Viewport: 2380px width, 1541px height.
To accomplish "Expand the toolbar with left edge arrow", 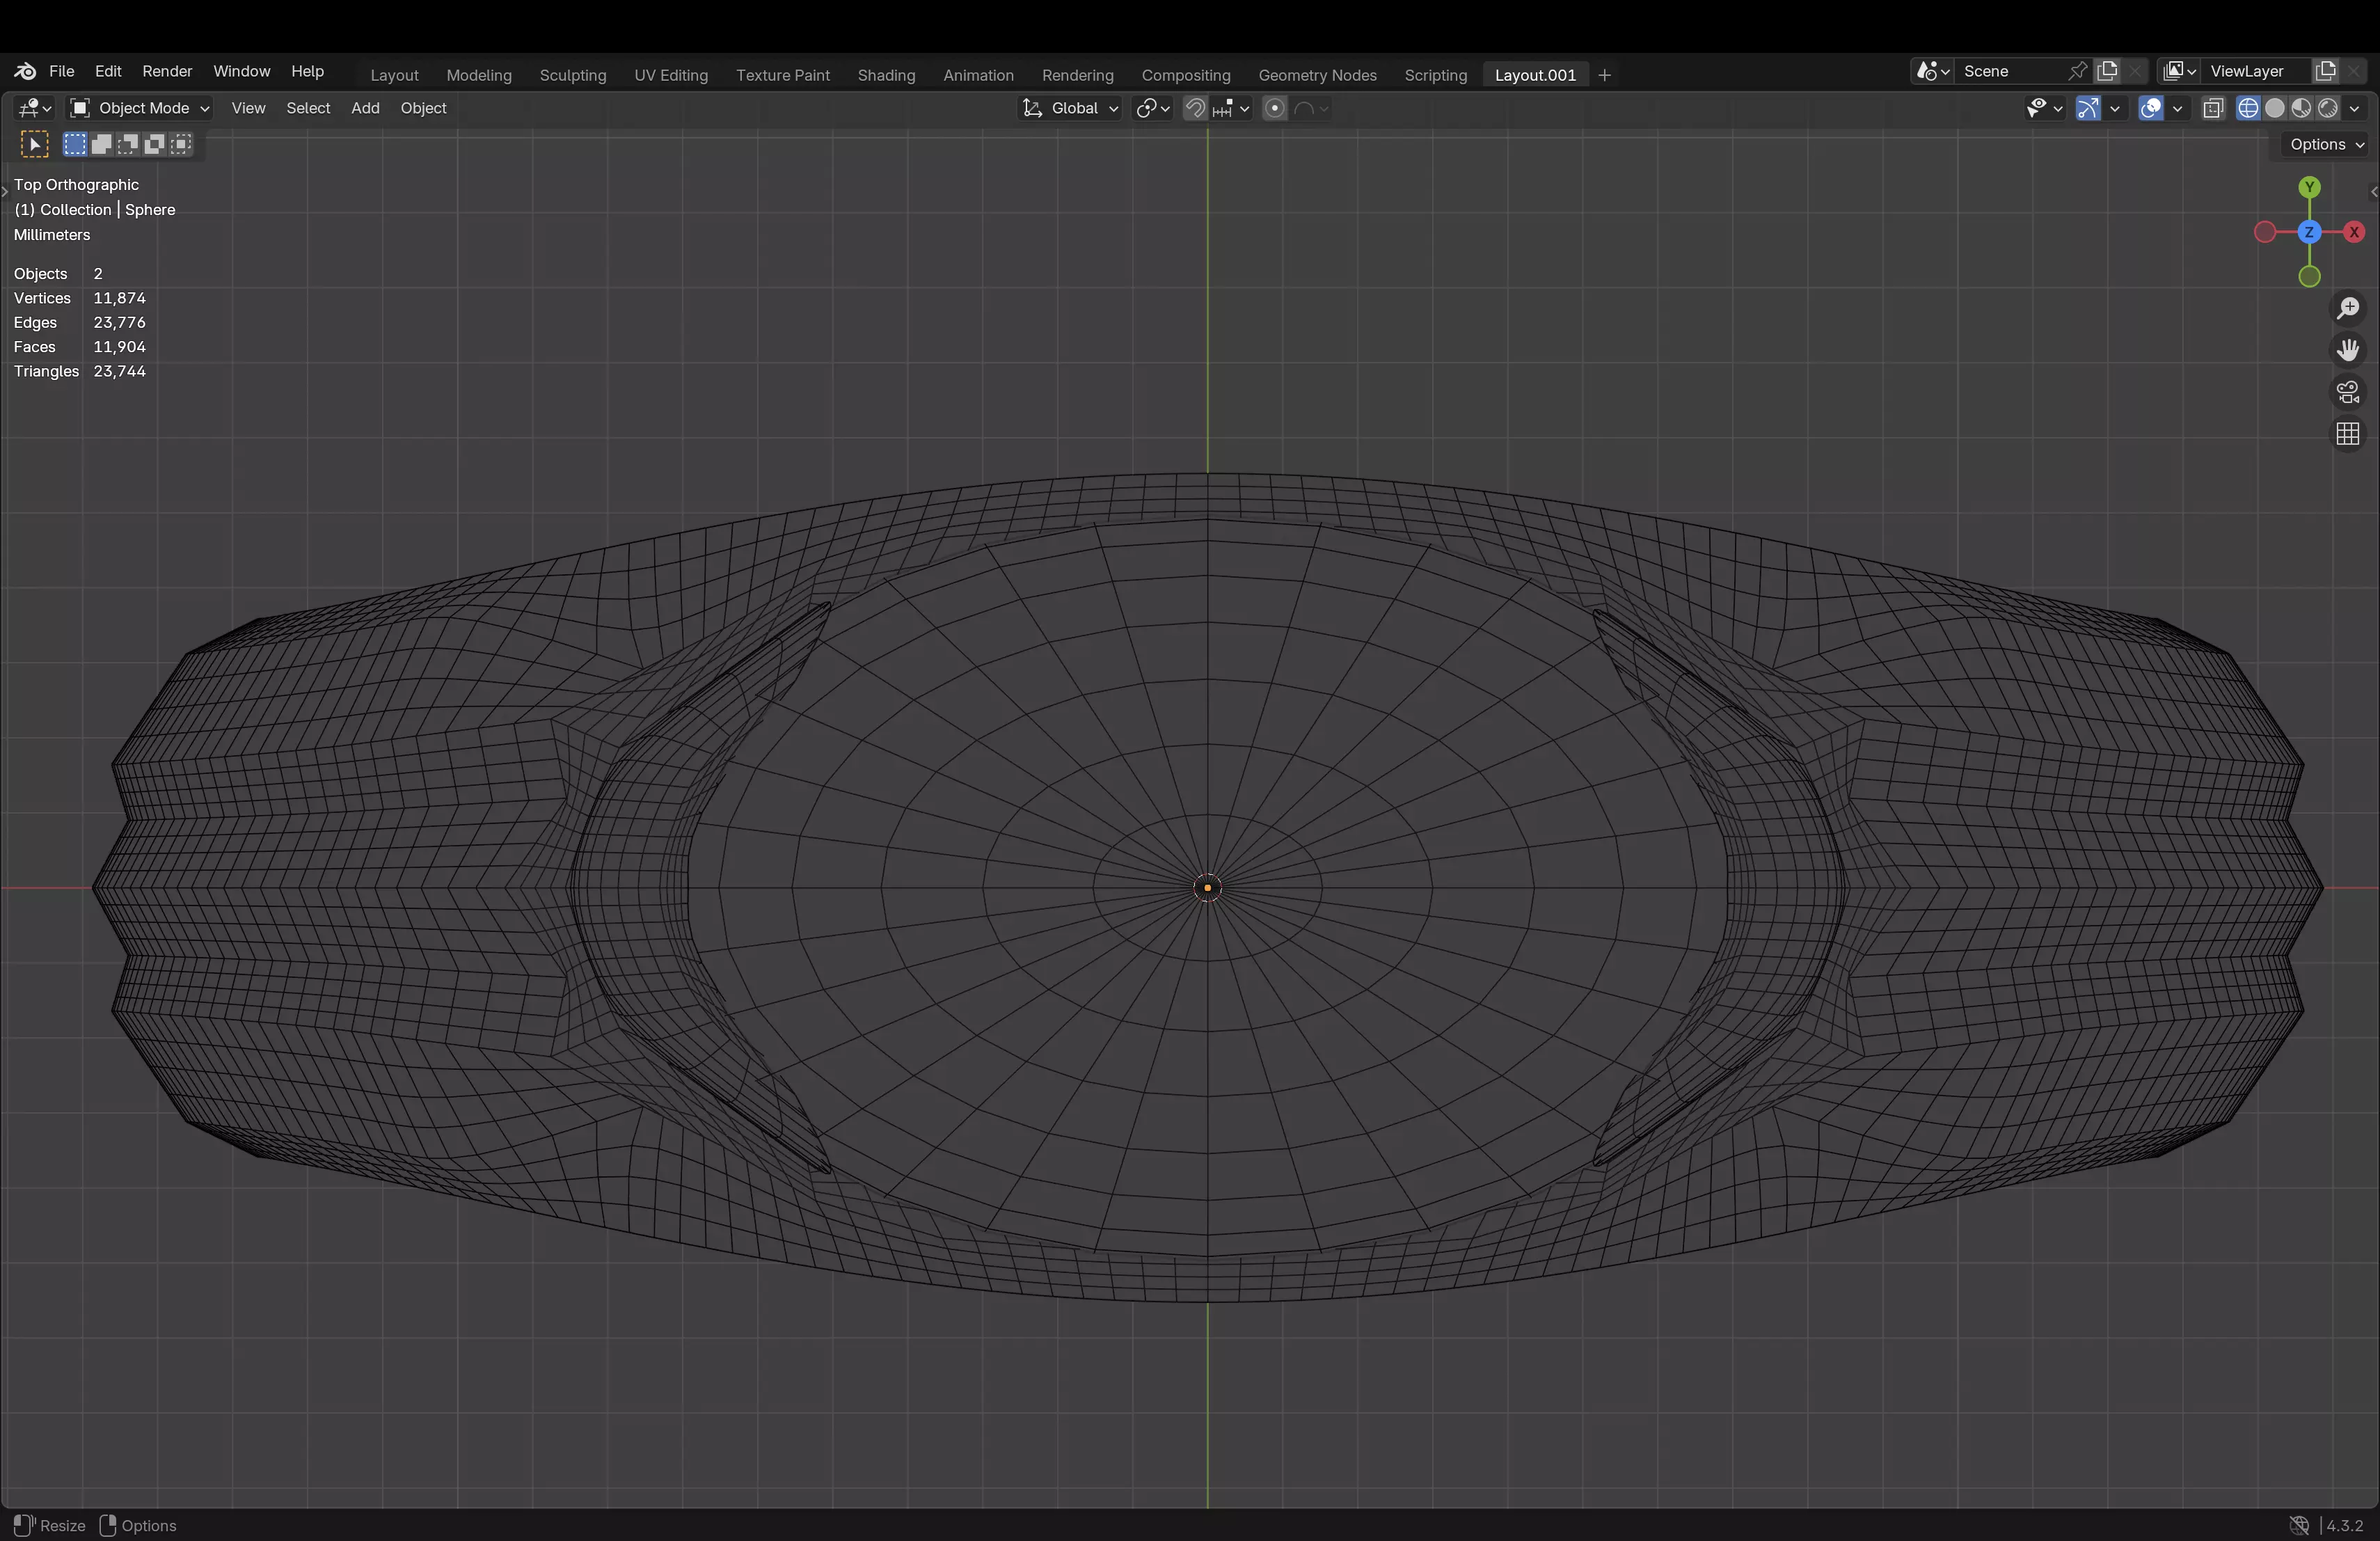I will [x=5, y=192].
